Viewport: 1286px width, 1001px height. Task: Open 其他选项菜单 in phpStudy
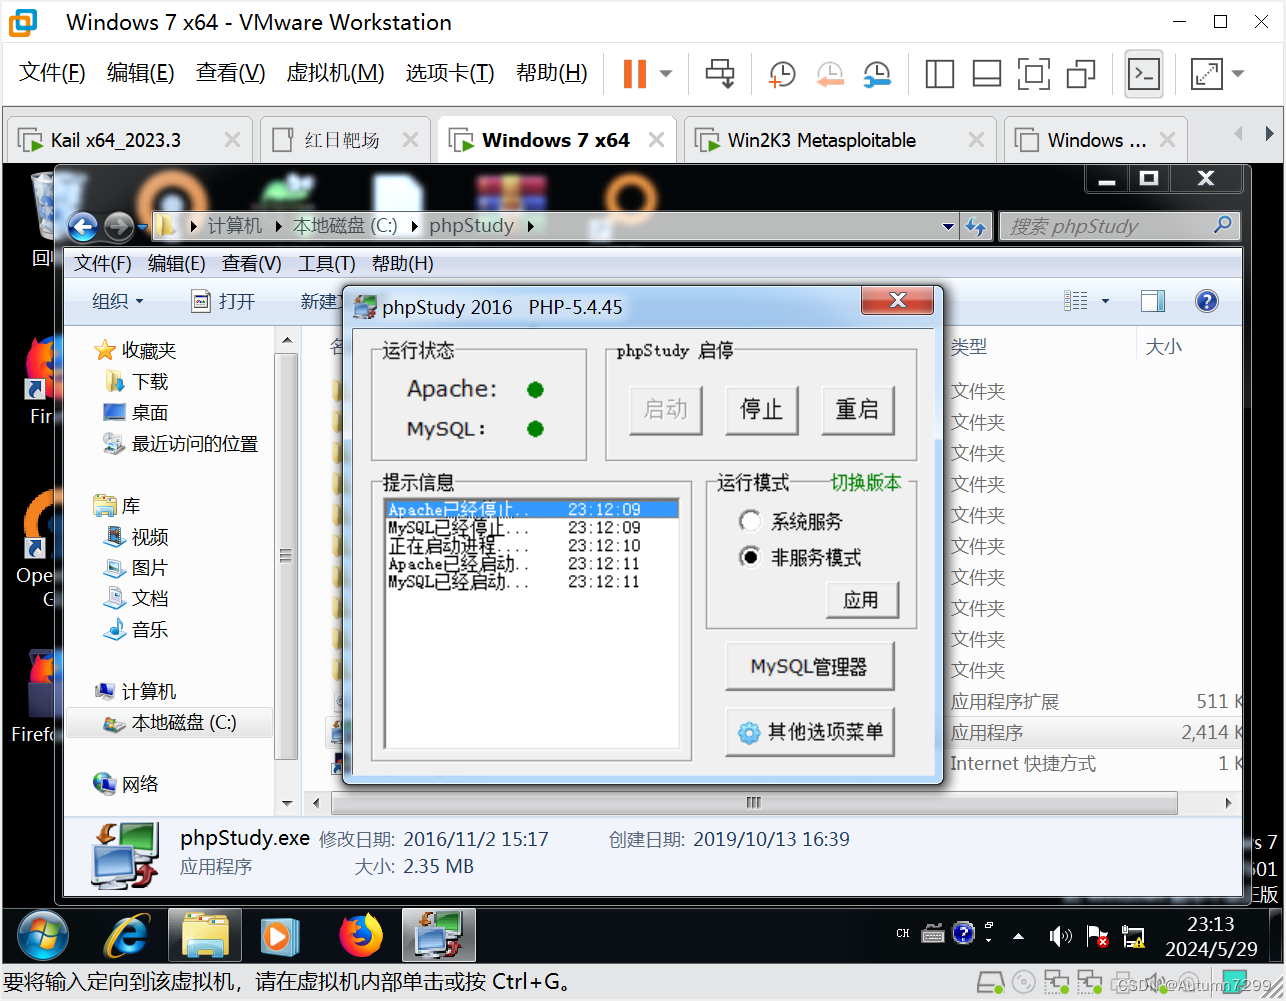[809, 732]
